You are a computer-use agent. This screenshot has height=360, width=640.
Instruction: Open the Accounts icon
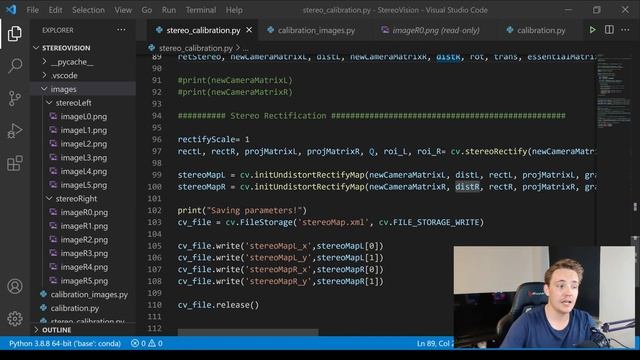click(15, 287)
